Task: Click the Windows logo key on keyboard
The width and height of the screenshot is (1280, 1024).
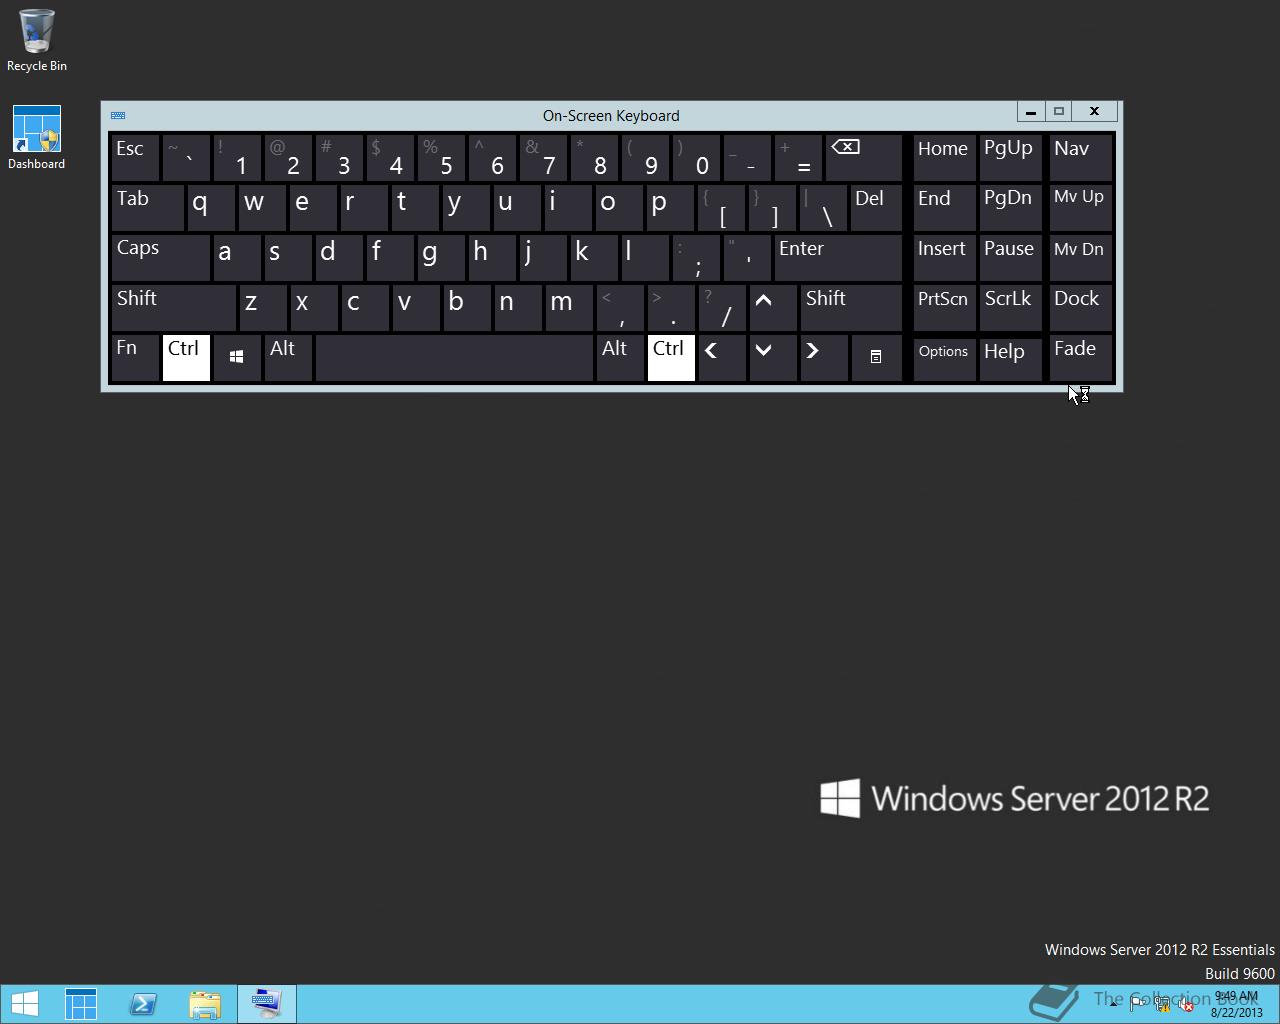Action: pyautogui.click(x=237, y=357)
